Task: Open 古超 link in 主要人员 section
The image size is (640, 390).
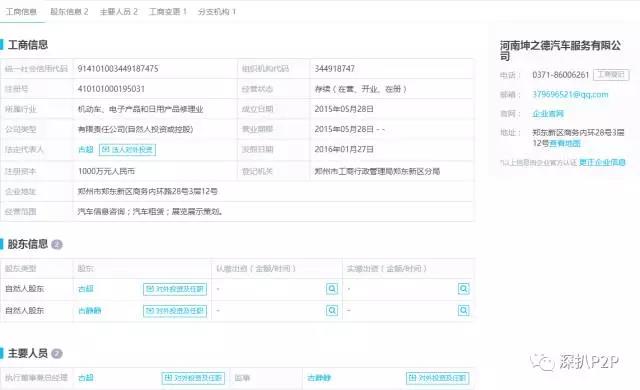Action: point(86,378)
